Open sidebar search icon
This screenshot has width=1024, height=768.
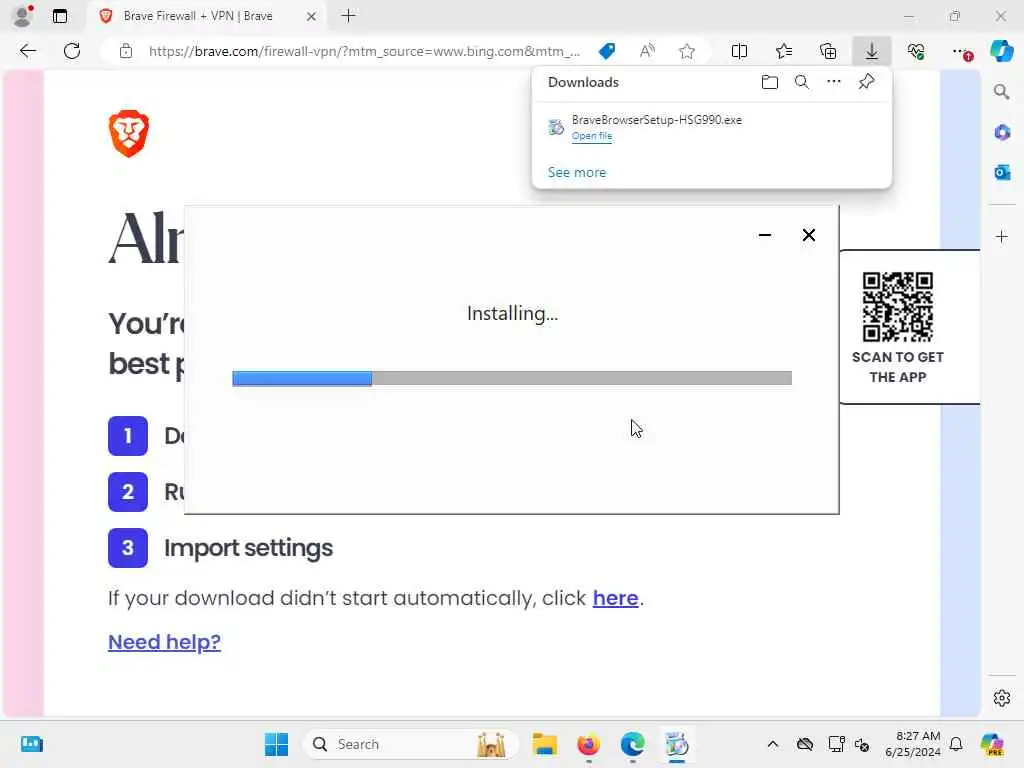pos(1002,92)
